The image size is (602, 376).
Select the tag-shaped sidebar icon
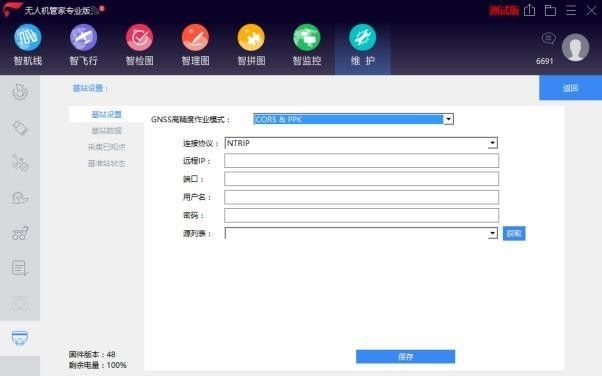pos(20,128)
